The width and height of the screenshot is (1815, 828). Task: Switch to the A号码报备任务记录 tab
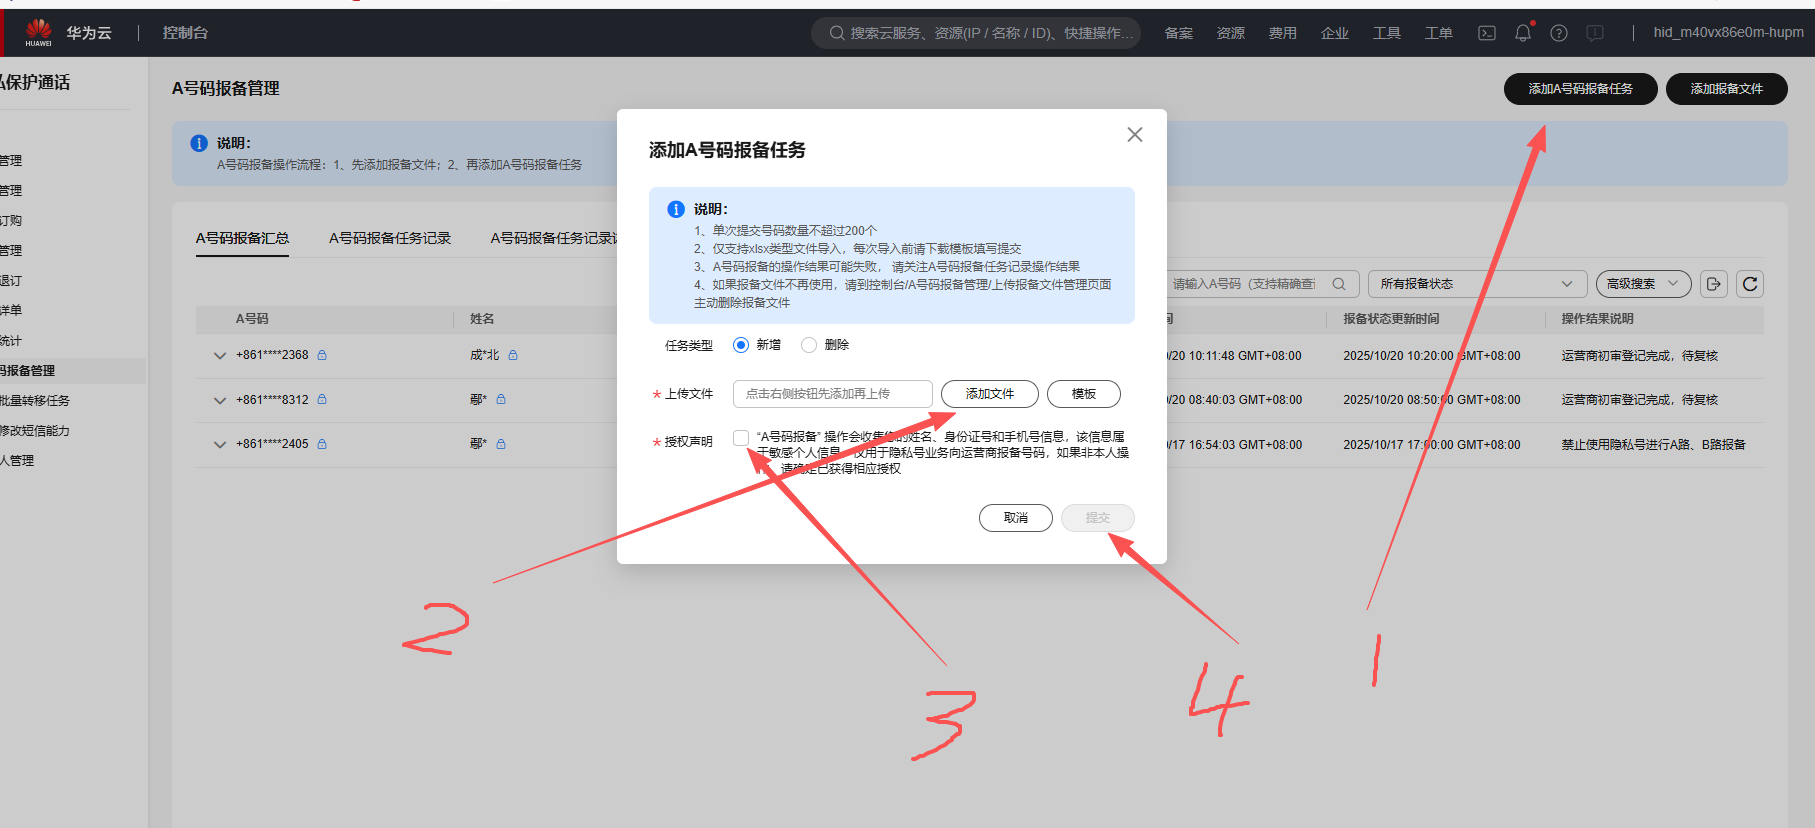pos(390,238)
